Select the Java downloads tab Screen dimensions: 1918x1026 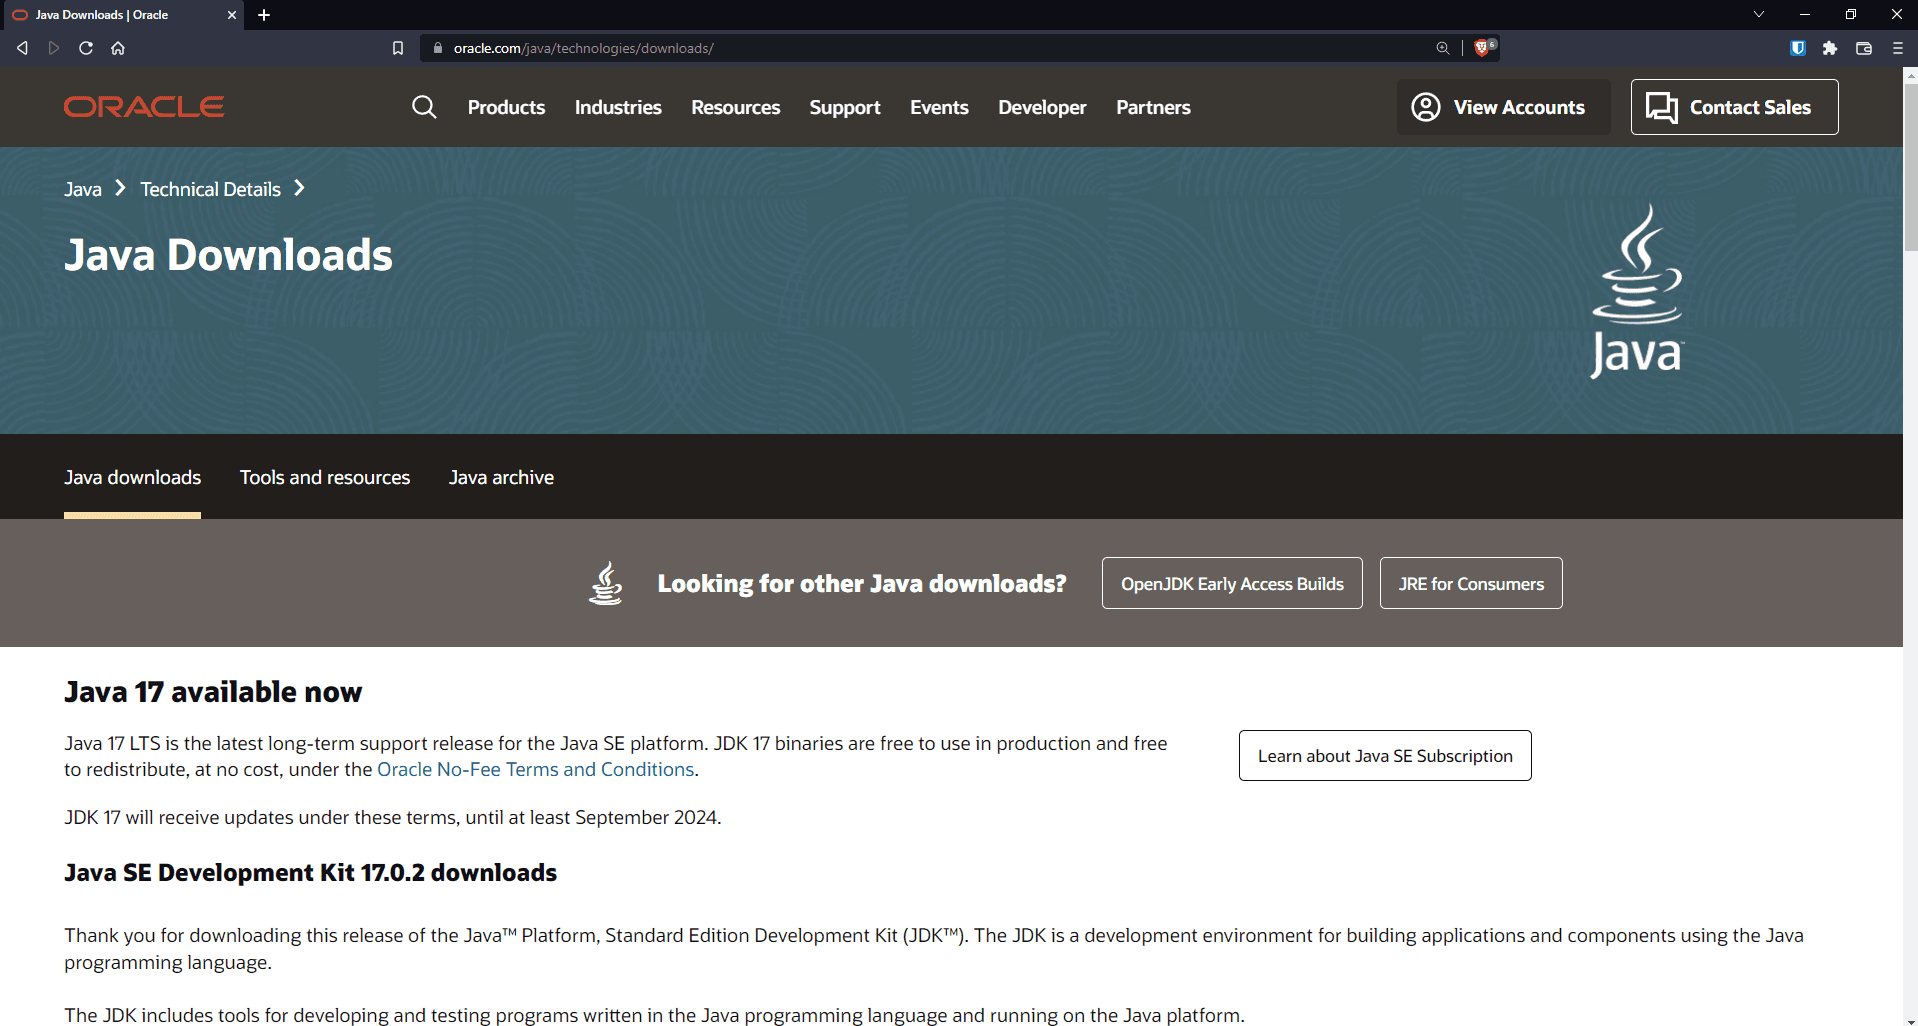132,477
